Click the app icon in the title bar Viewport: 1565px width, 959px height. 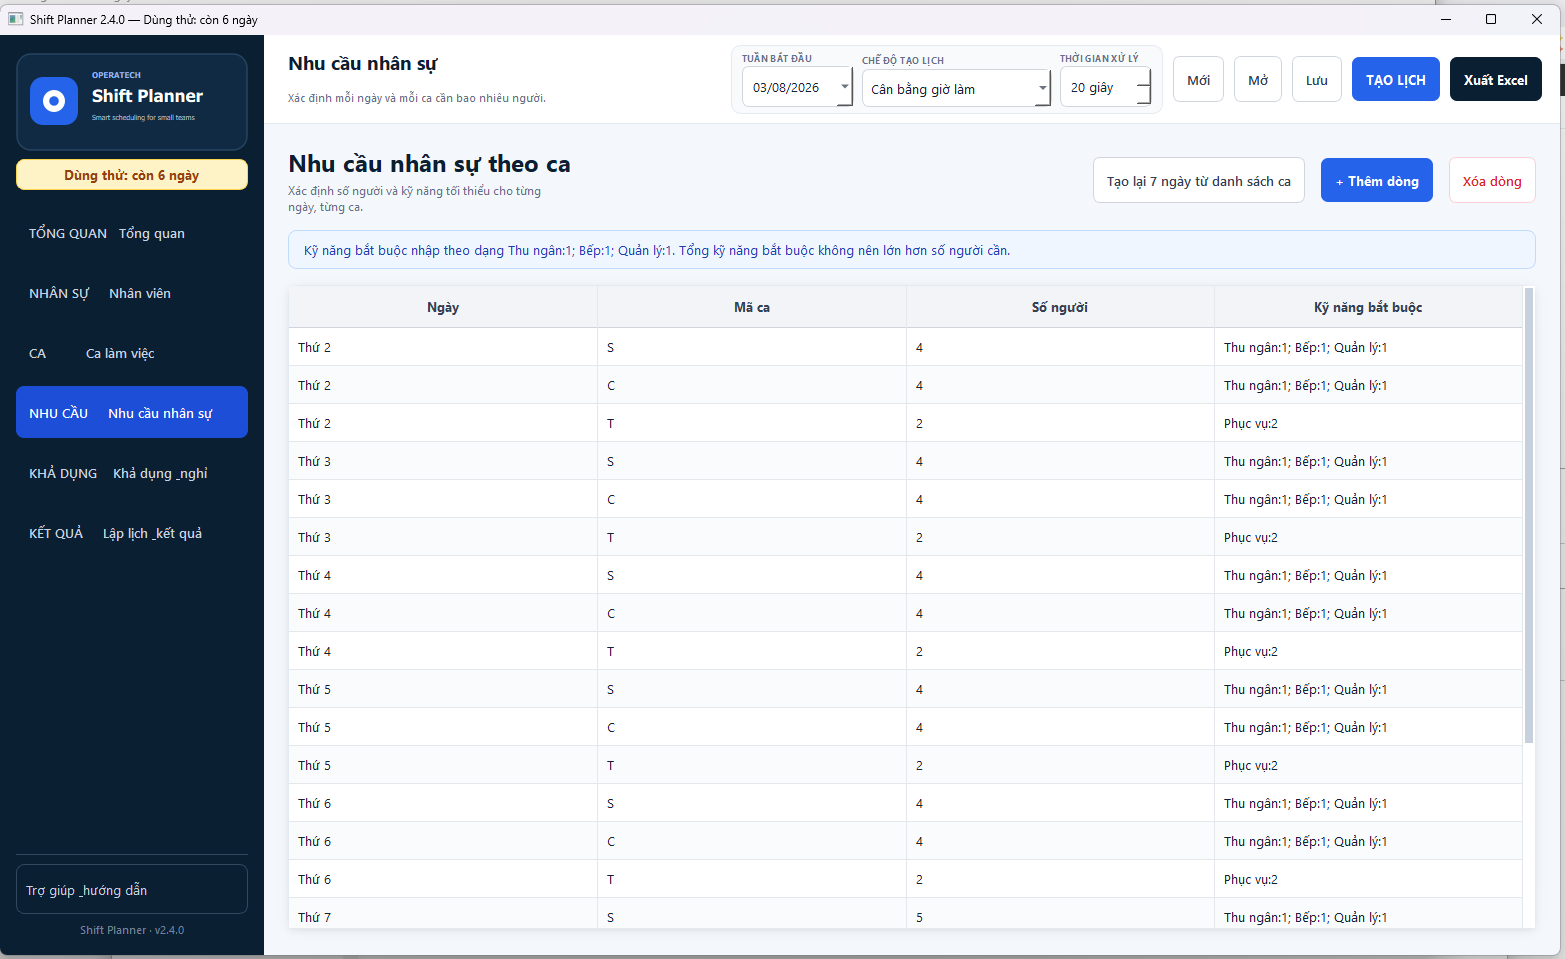(15, 19)
